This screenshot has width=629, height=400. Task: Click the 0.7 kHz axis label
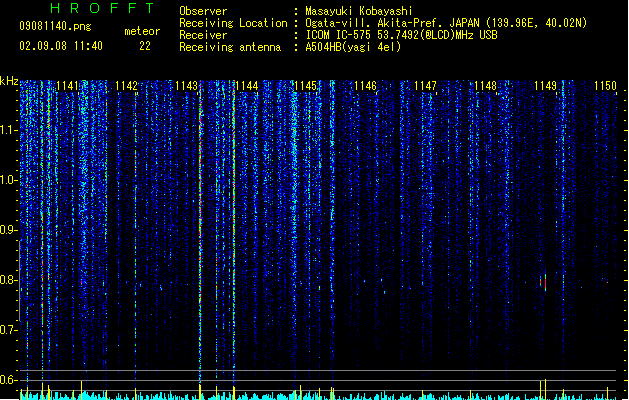pos(8,330)
